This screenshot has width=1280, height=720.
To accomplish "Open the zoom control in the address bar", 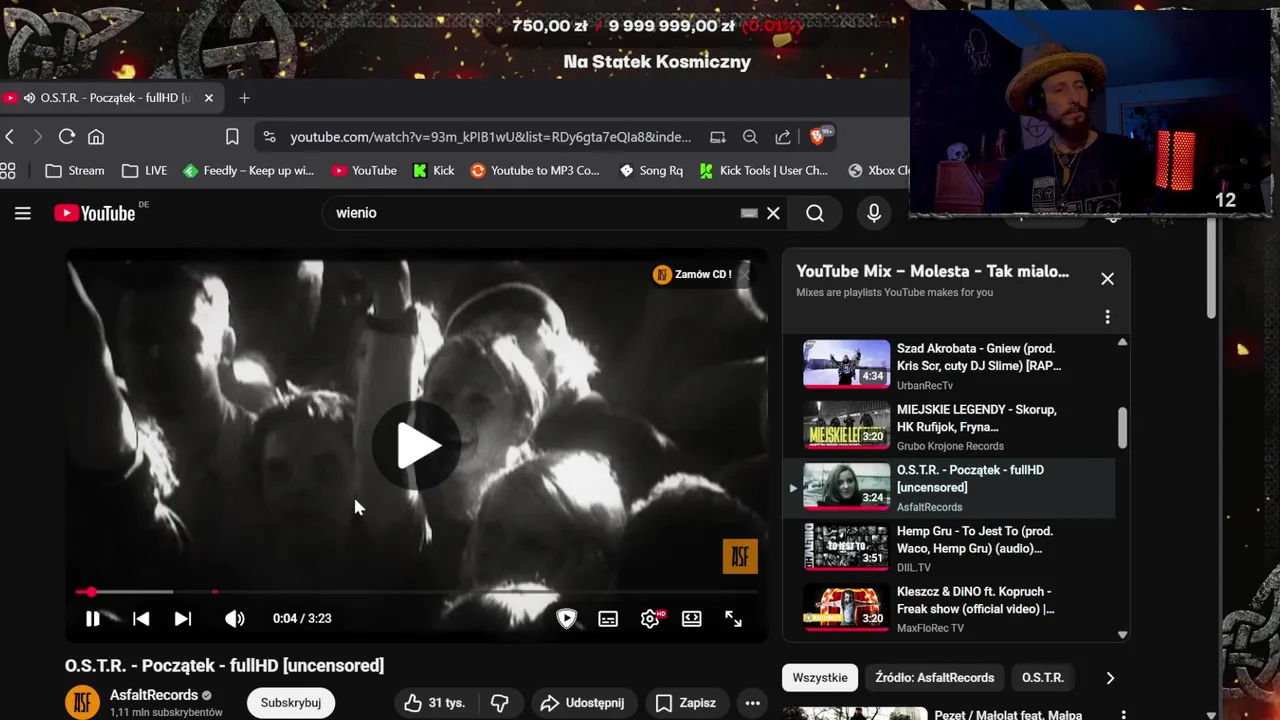I will (750, 137).
